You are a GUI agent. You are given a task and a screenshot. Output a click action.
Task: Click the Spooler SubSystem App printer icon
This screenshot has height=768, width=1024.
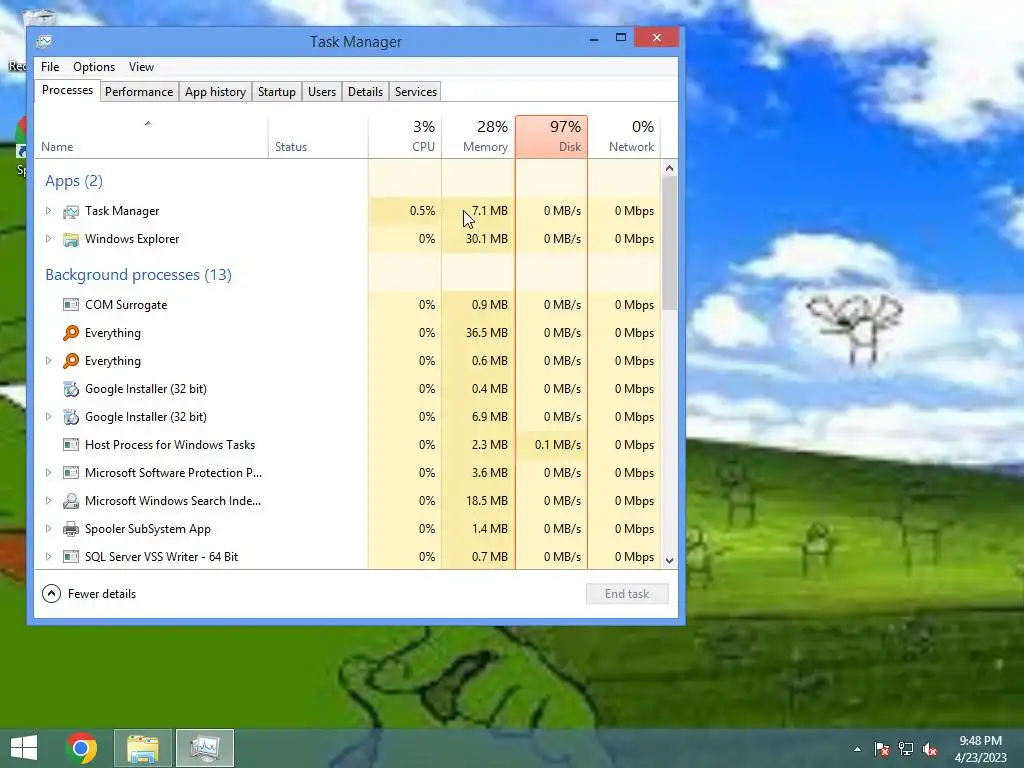coord(71,529)
